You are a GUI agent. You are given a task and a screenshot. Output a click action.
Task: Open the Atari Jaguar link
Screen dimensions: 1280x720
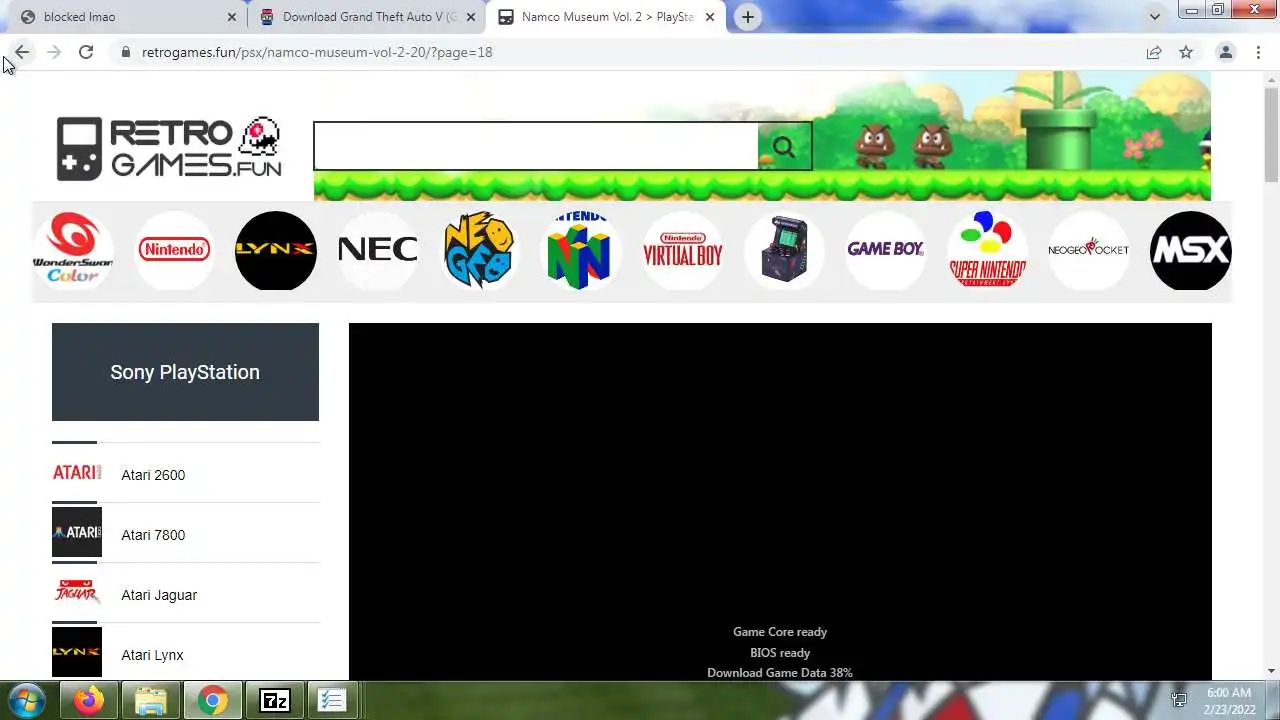(x=159, y=595)
